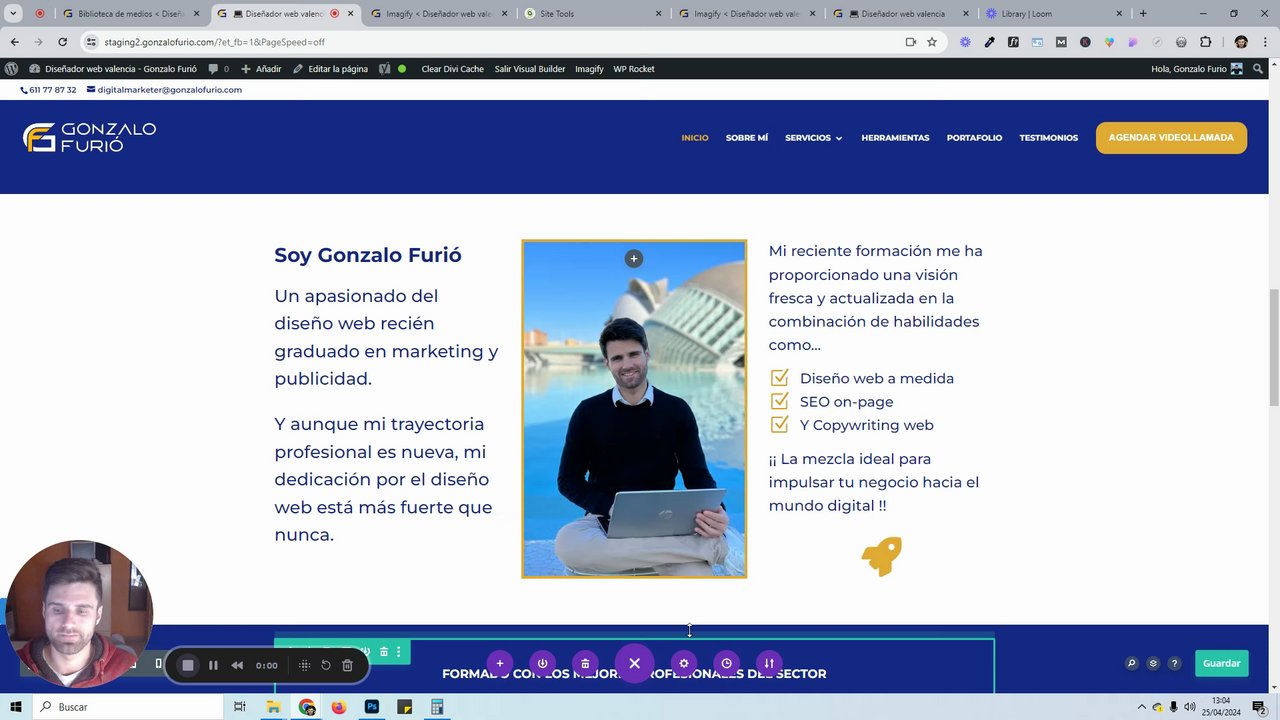Pause the Loom recording
1280x720 pixels.
(x=213, y=665)
